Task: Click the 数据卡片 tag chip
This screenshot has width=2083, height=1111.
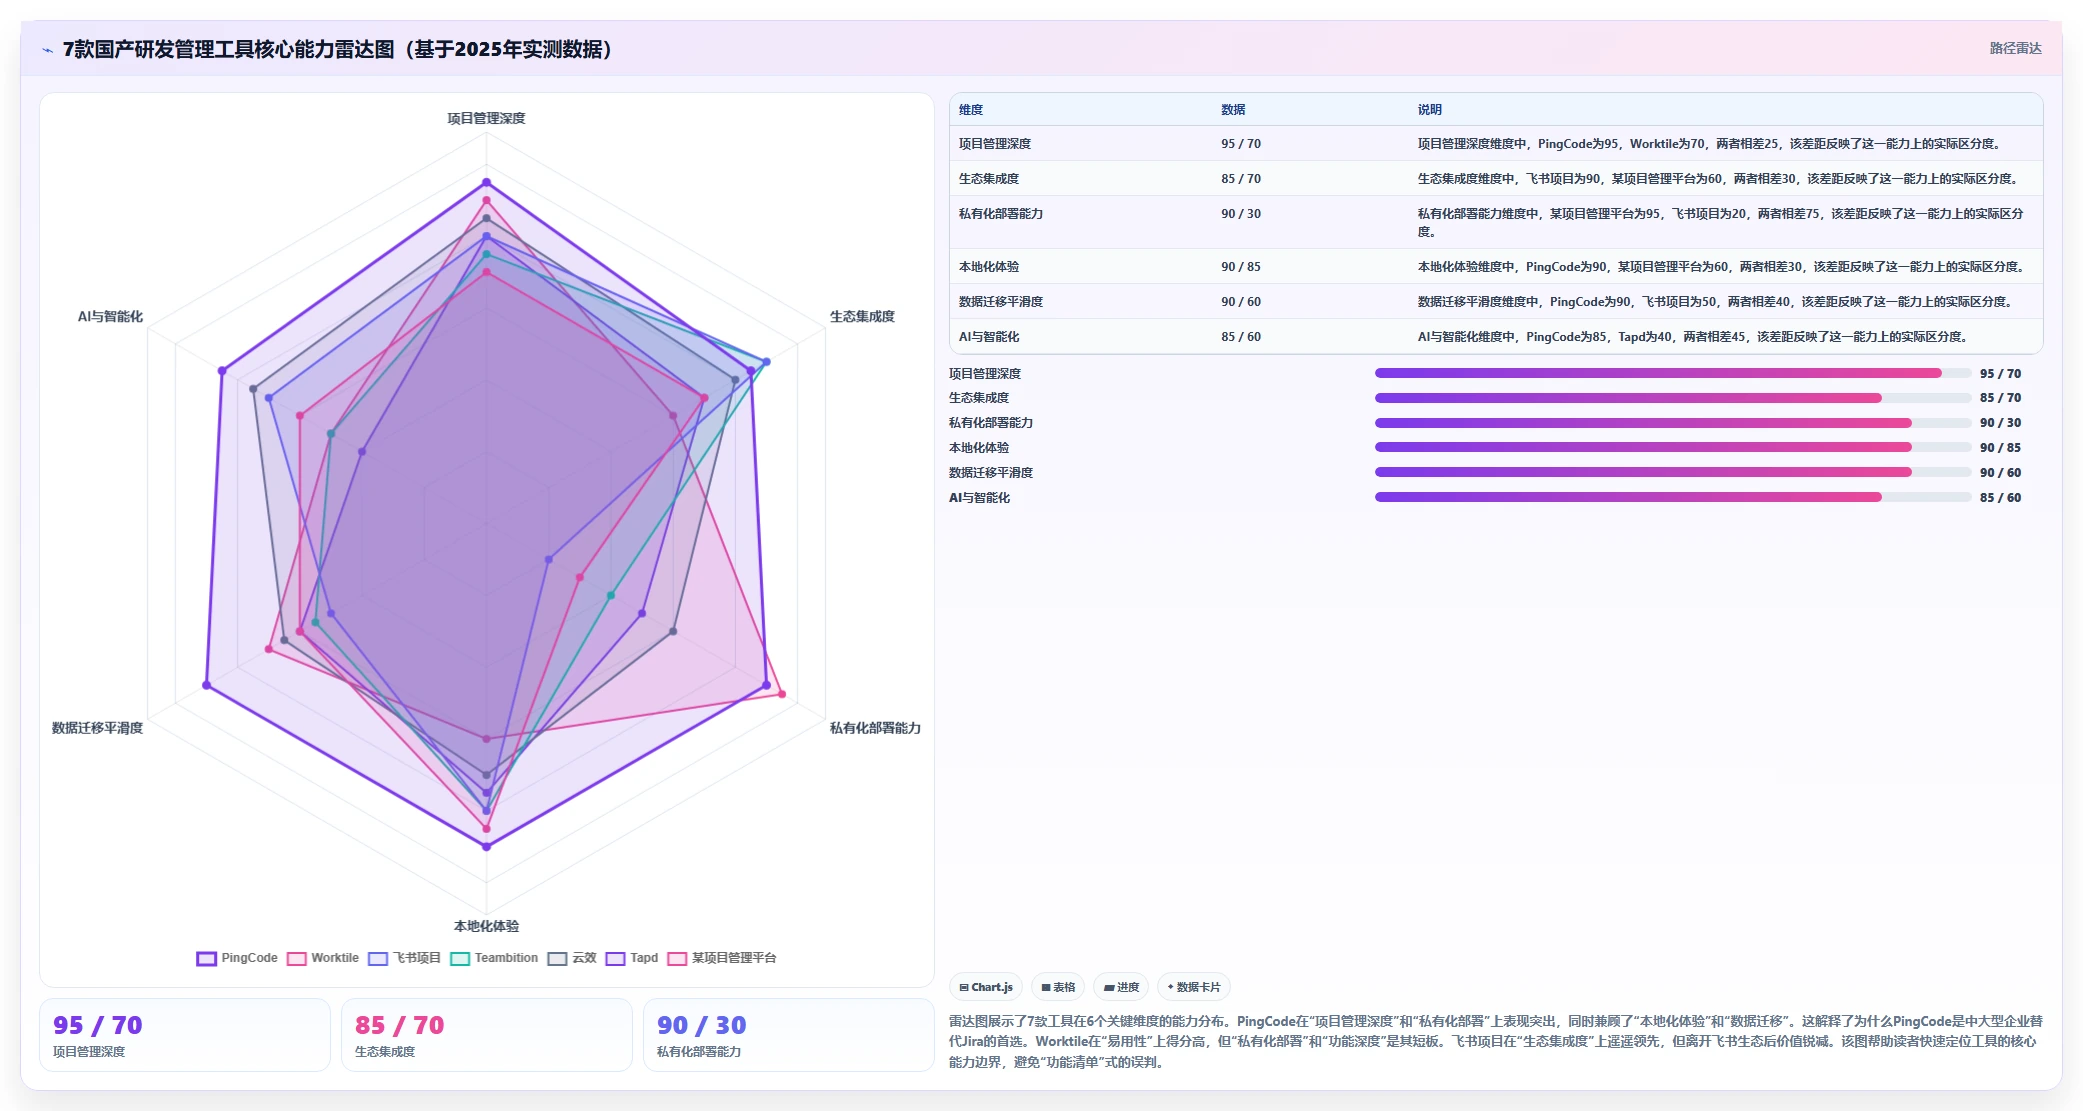Action: [1194, 987]
